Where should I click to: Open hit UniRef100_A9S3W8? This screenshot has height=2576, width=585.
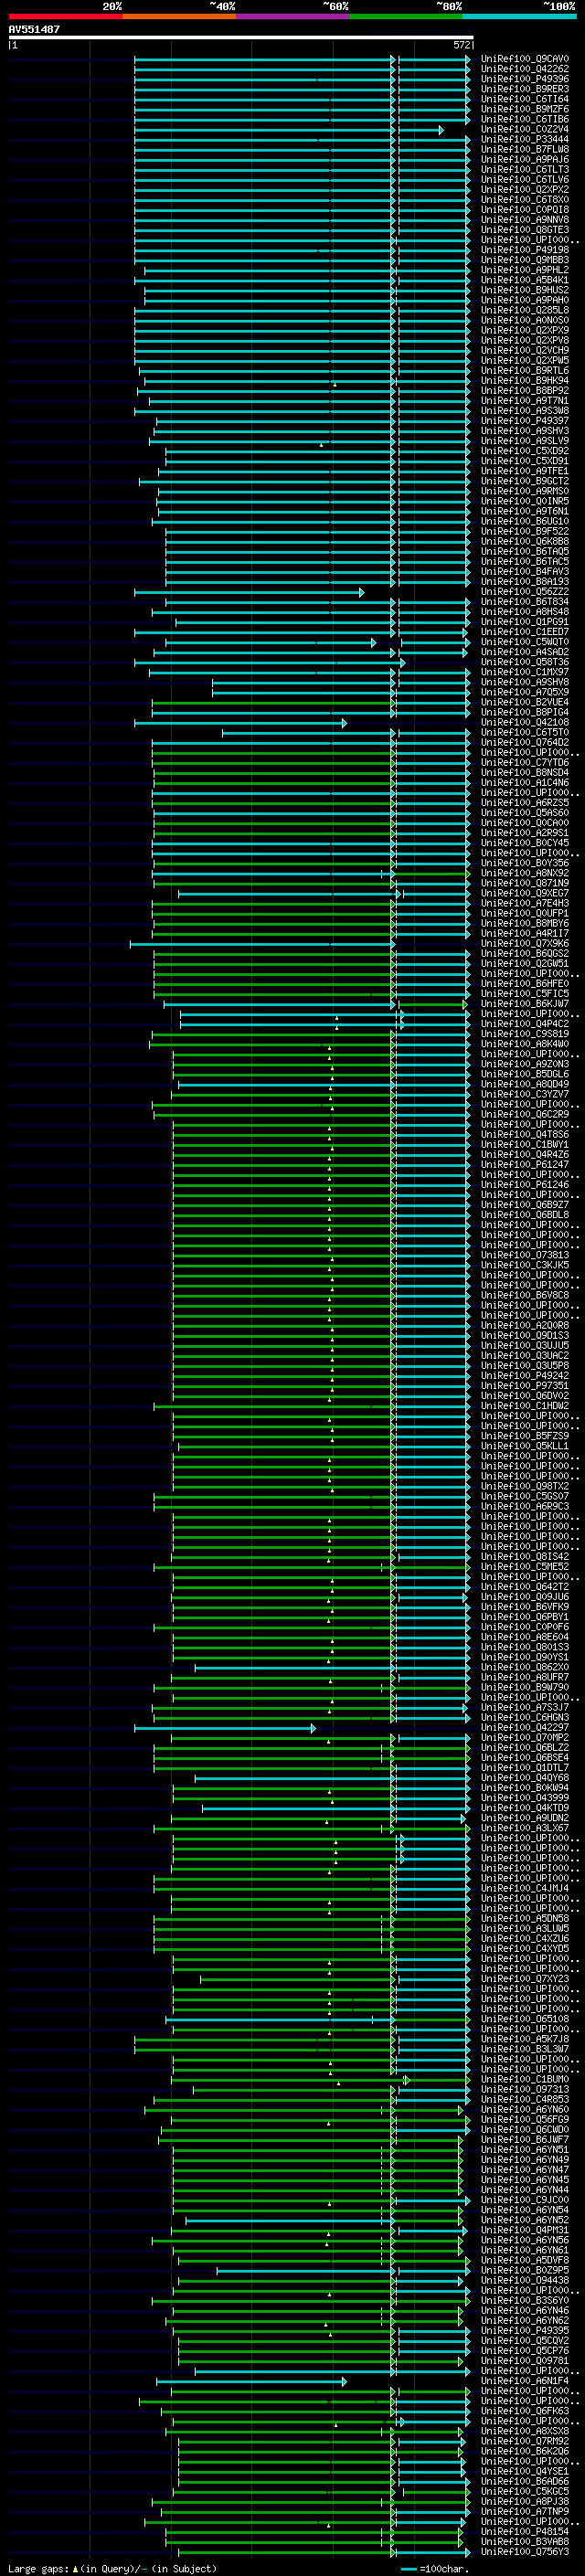click(525, 411)
